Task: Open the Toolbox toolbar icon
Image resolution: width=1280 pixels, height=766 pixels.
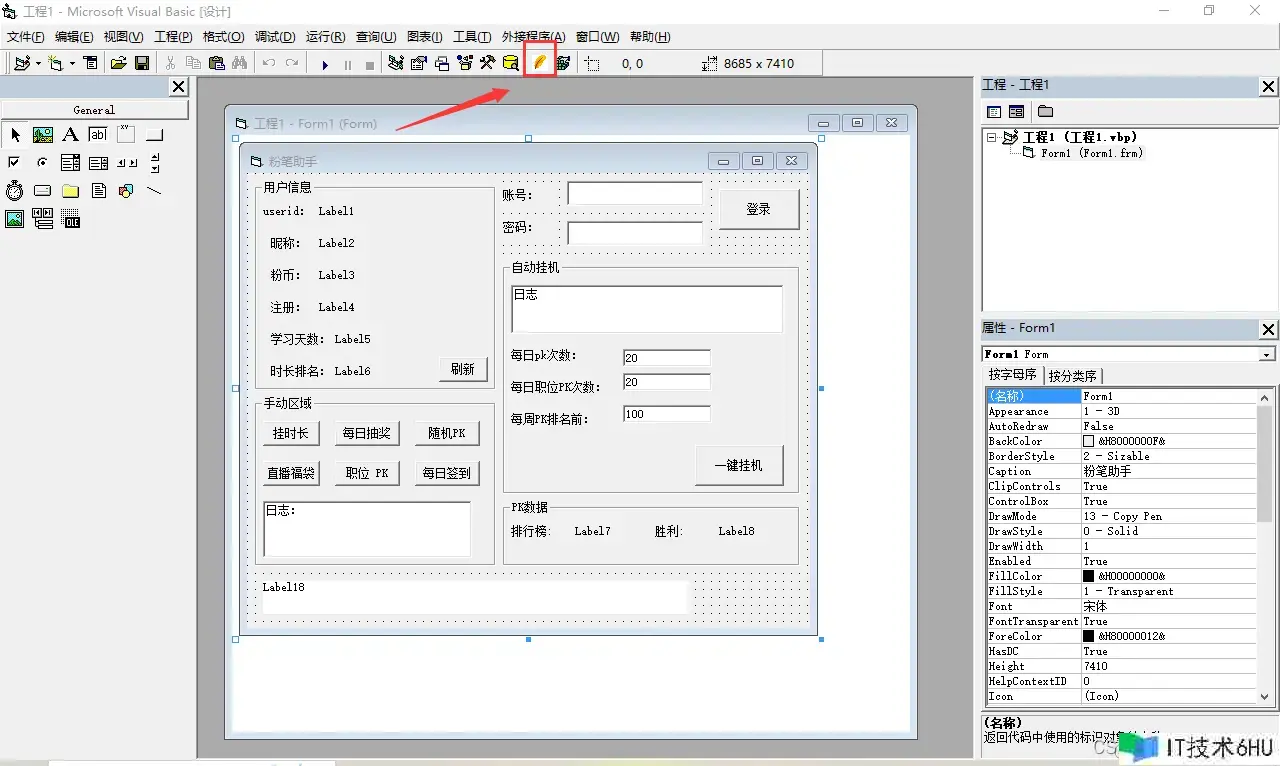Action: tap(487, 63)
